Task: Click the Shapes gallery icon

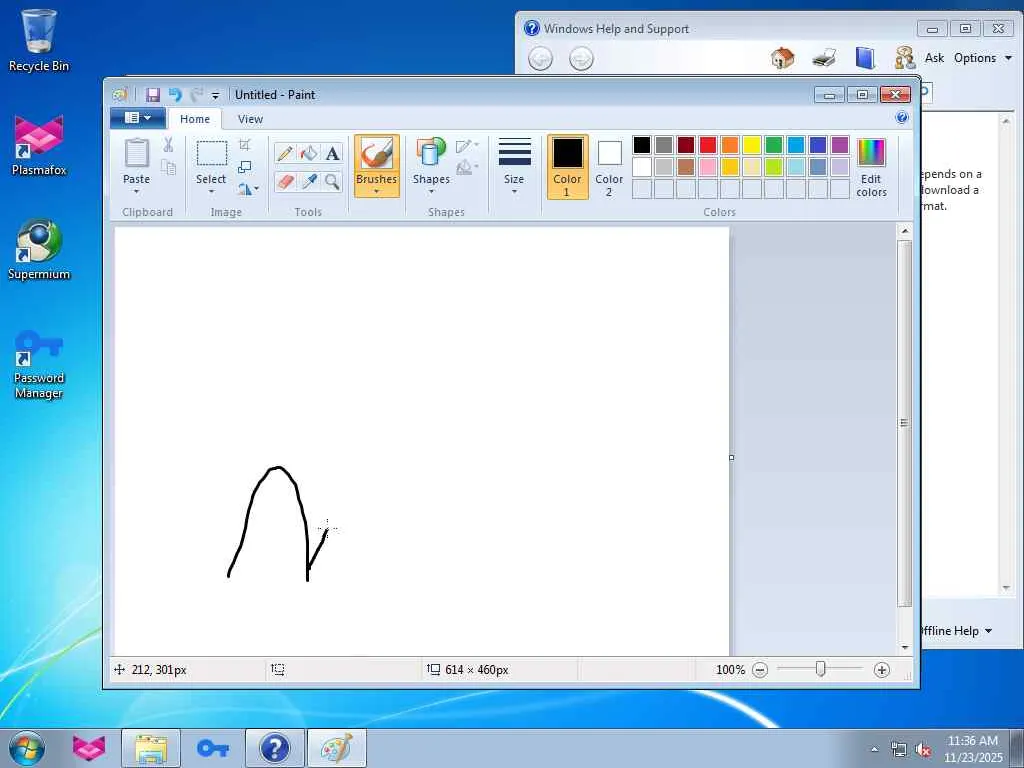Action: [x=431, y=152]
